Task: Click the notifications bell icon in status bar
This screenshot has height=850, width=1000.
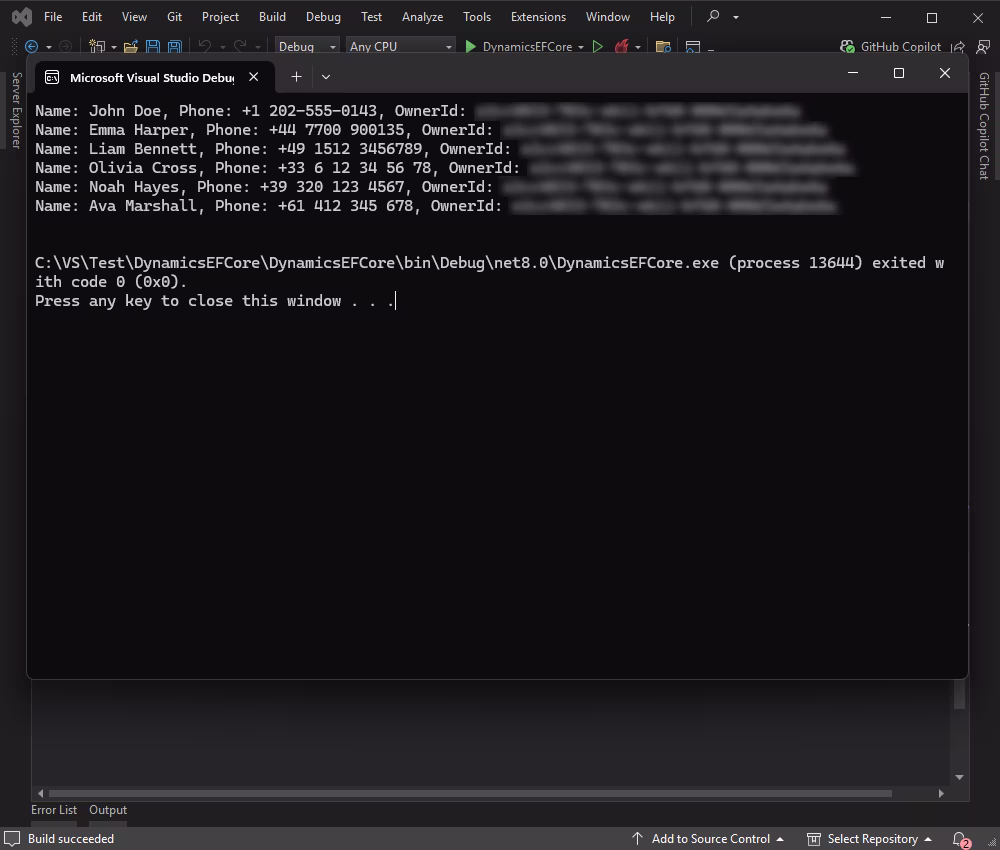Action: pos(960,839)
